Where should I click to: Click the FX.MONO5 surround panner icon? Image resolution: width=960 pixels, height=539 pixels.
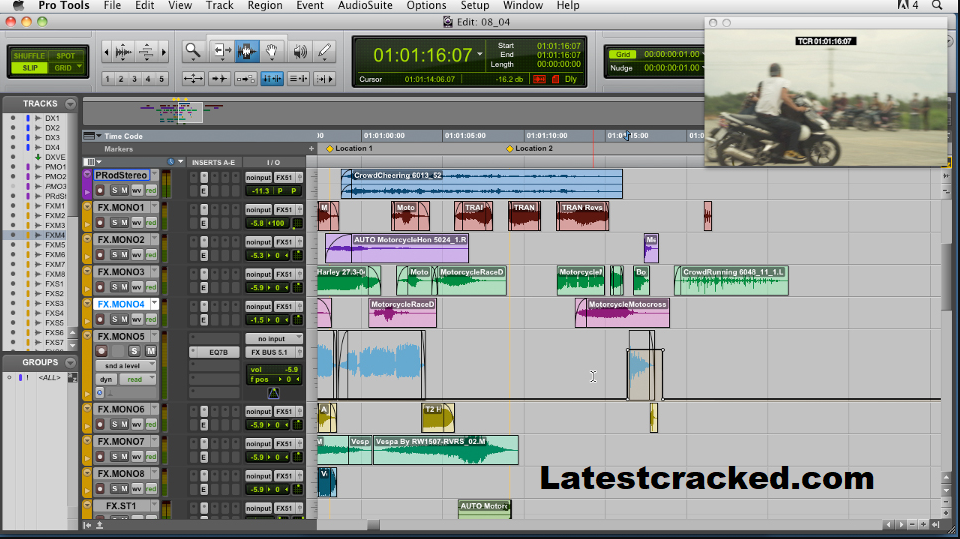pyautogui.click(x=274, y=393)
